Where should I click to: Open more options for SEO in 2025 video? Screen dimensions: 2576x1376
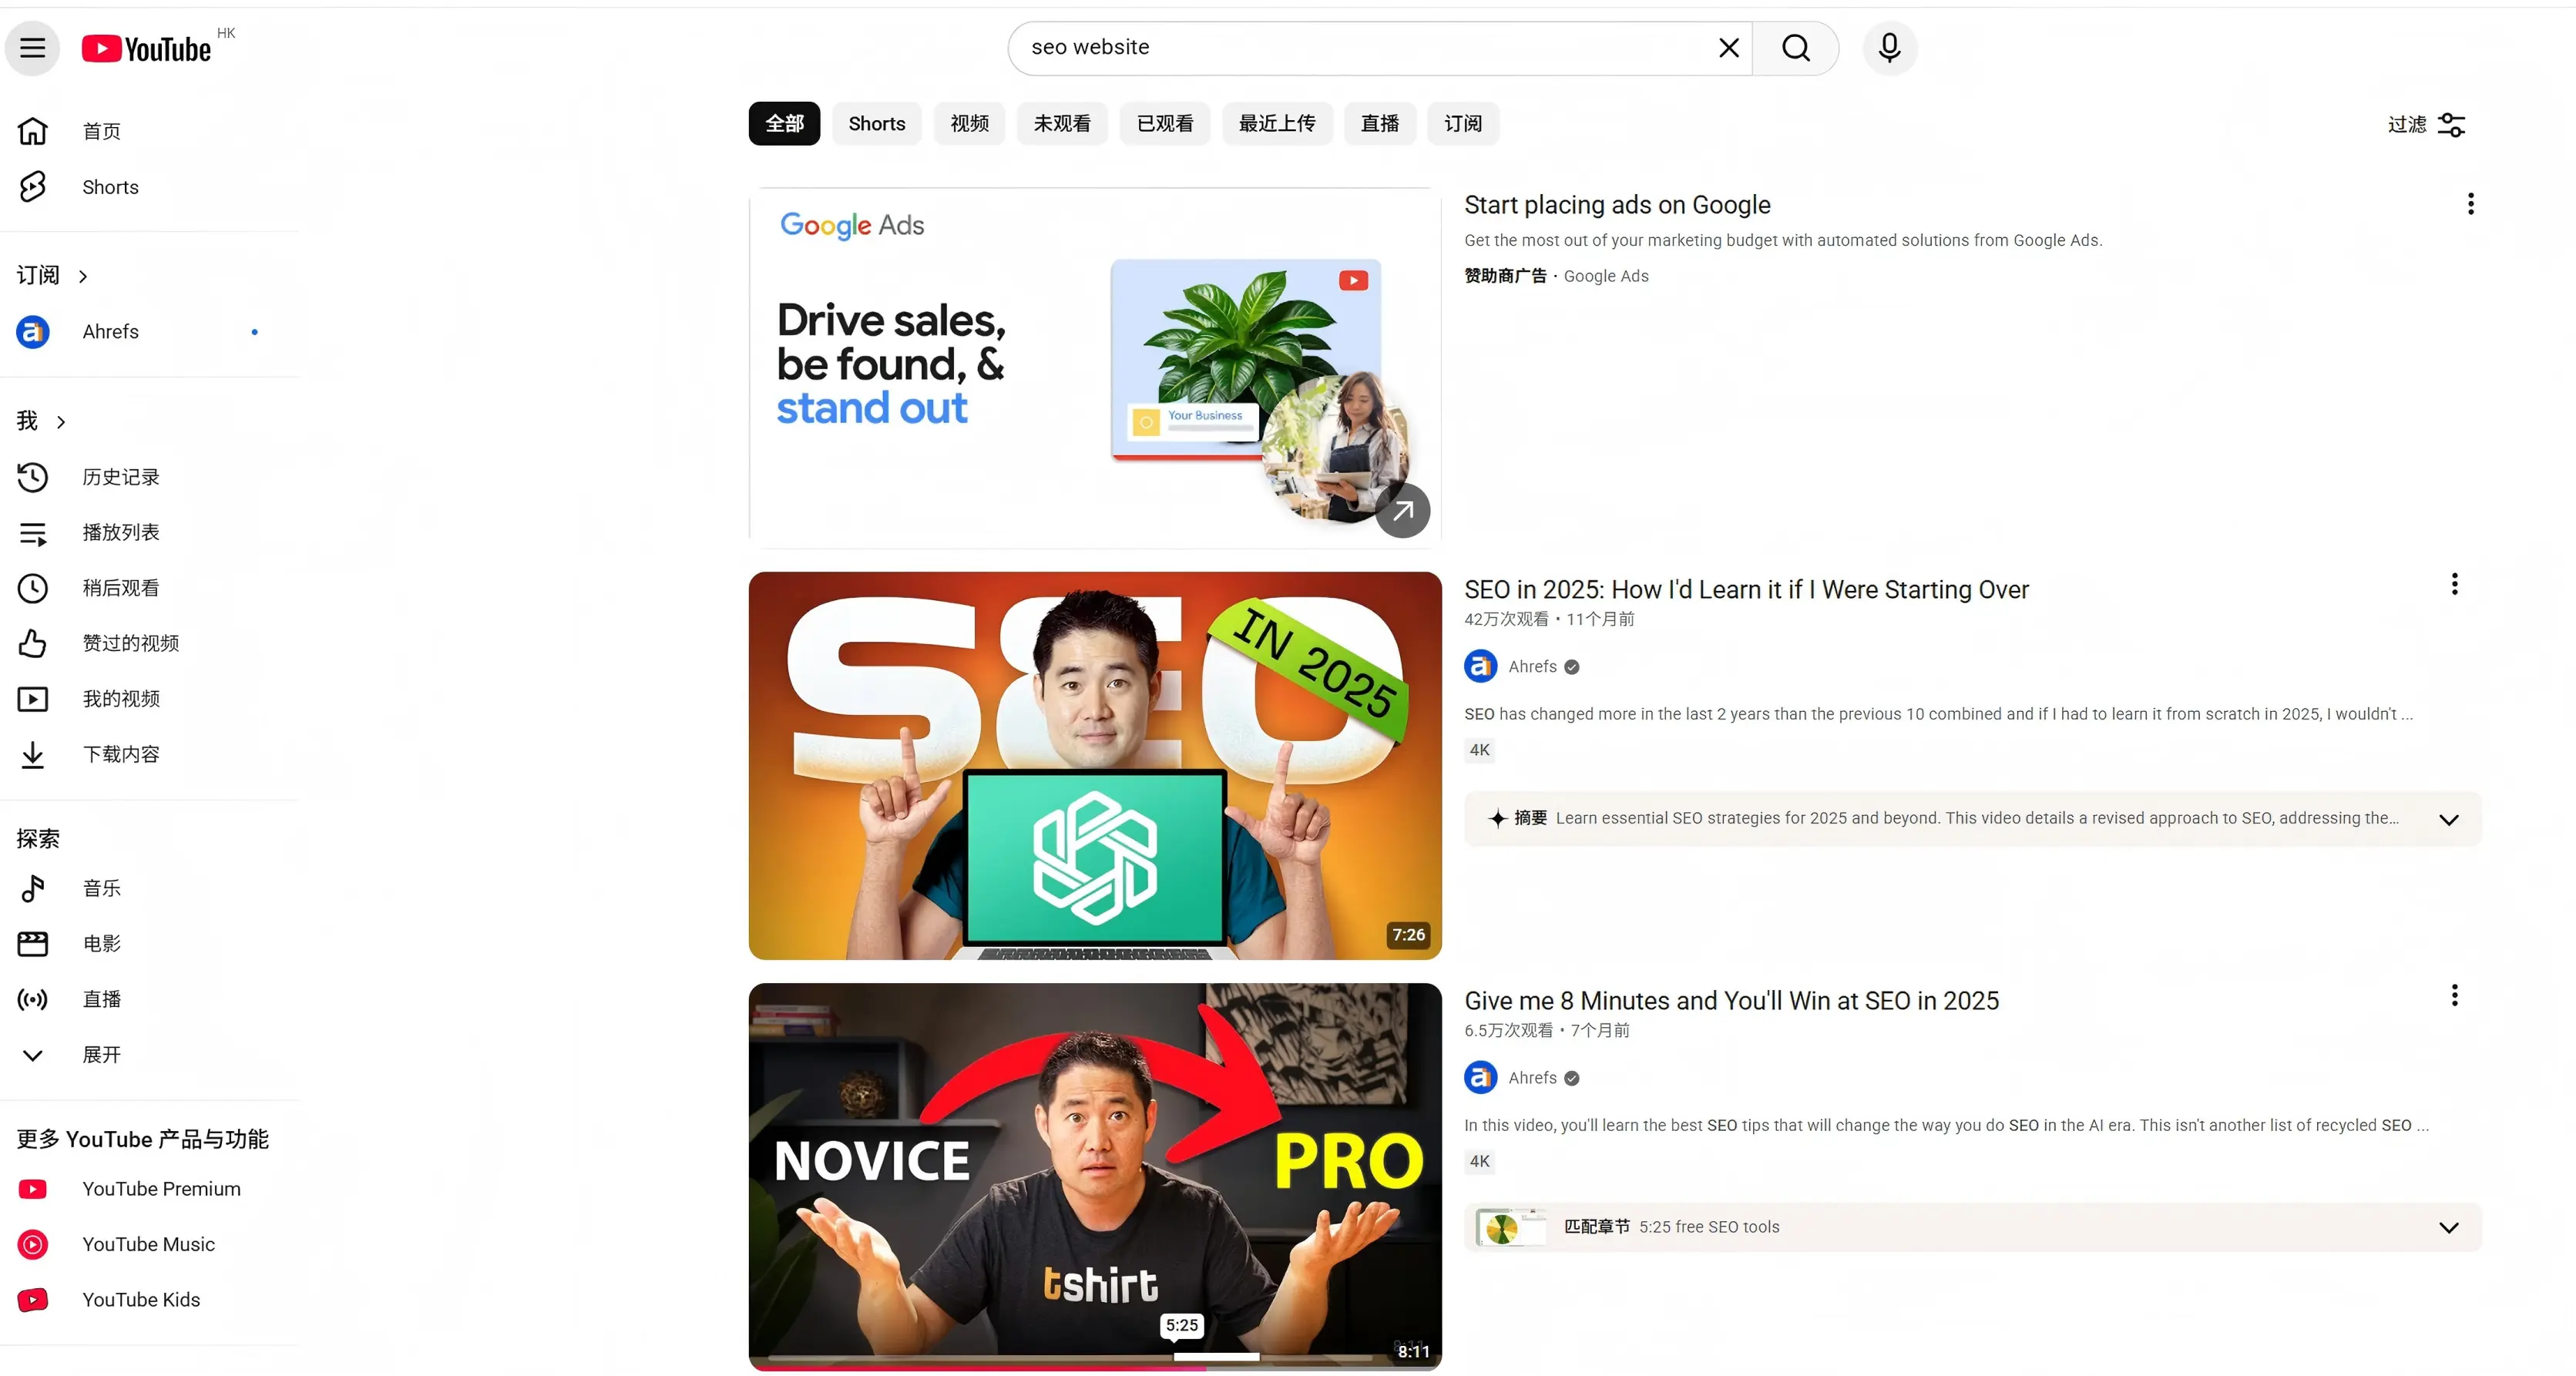[2454, 584]
